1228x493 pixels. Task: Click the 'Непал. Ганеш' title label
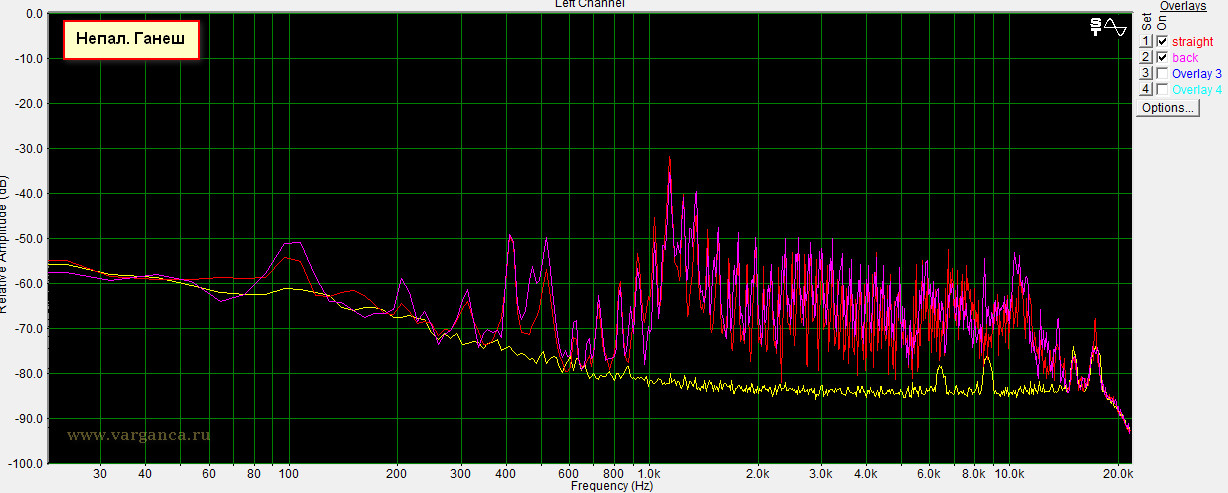(132, 41)
